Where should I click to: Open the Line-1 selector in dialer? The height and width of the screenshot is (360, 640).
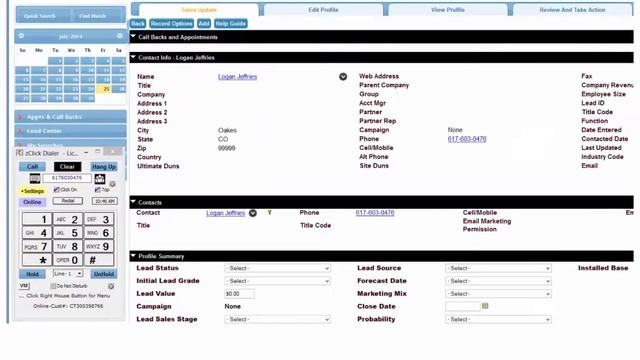68,273
